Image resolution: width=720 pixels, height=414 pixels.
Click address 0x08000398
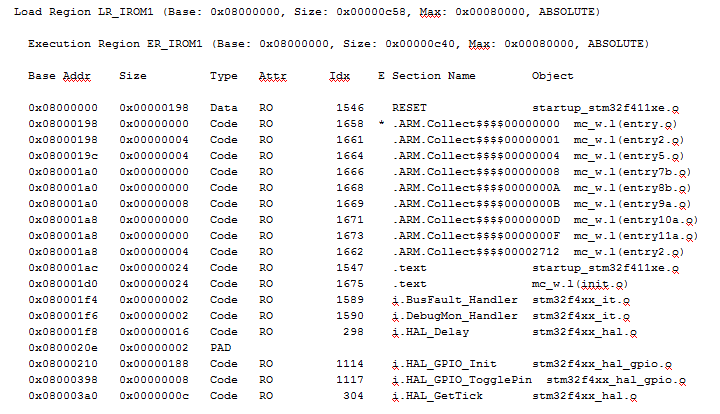(x=63, y=380)
